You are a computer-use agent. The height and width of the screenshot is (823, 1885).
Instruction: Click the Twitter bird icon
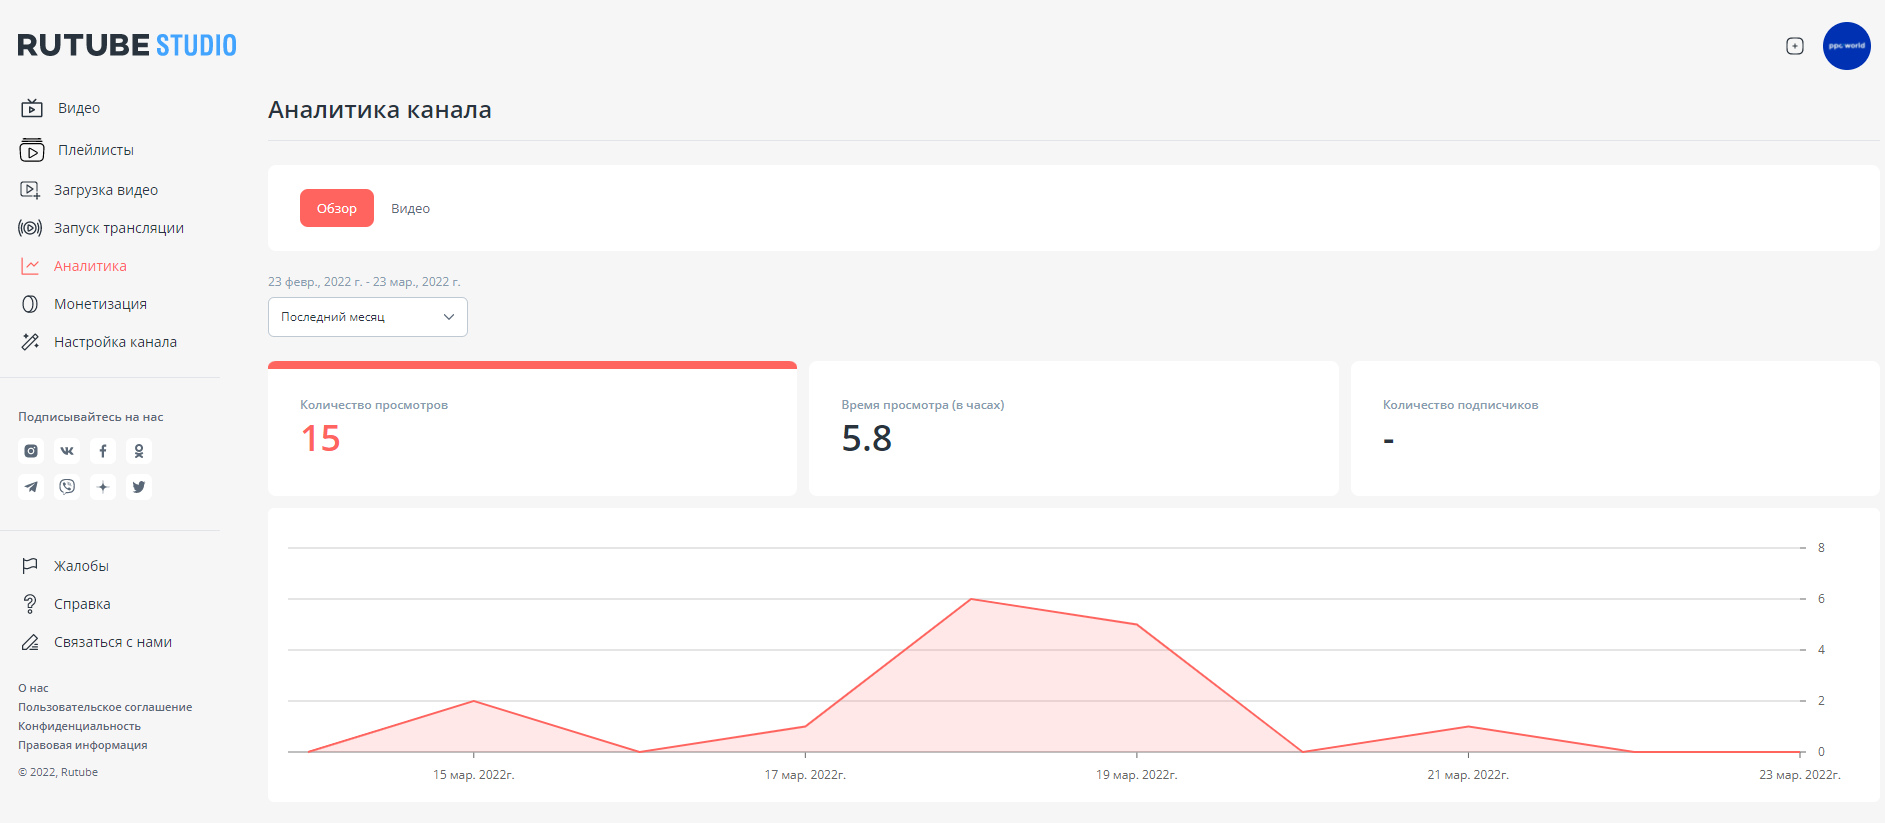pos(139,487)
